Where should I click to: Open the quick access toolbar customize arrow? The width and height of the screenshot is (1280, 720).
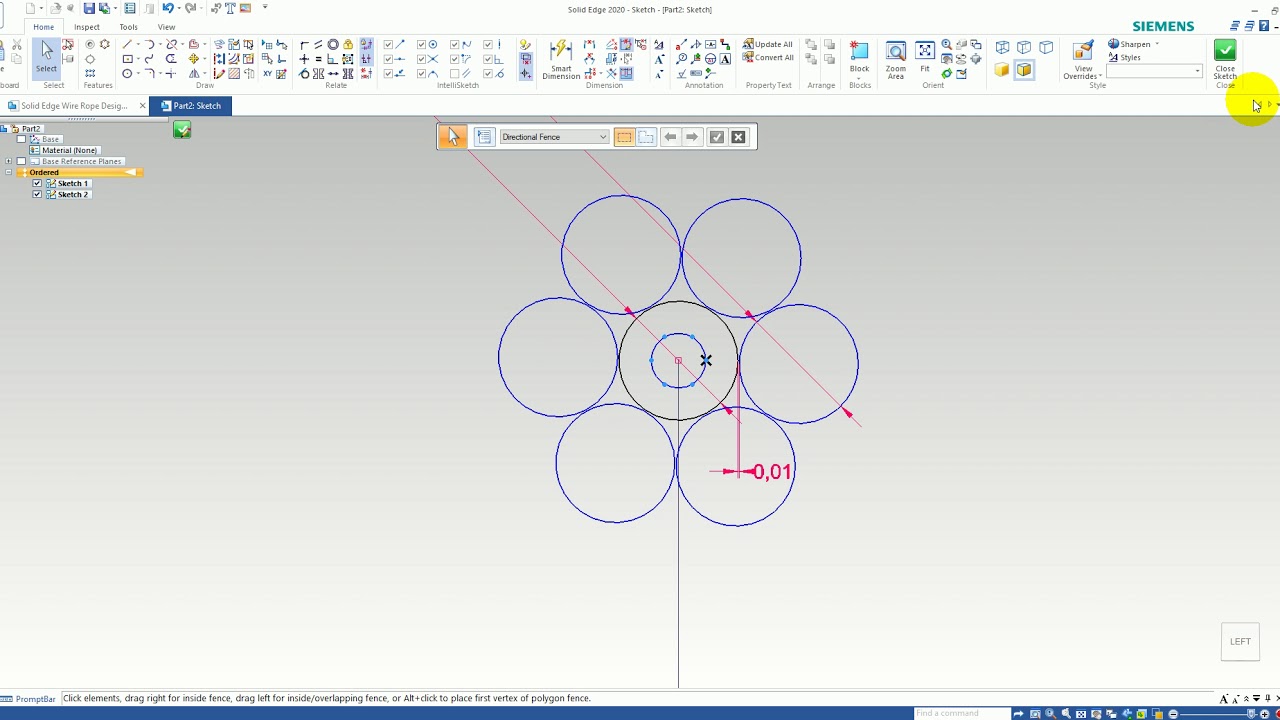pos(265,8)
